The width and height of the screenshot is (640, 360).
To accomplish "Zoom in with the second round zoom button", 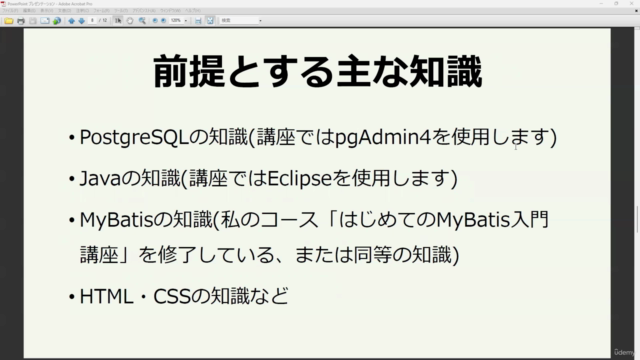I will pyautogui.click(x=163, y=20).
